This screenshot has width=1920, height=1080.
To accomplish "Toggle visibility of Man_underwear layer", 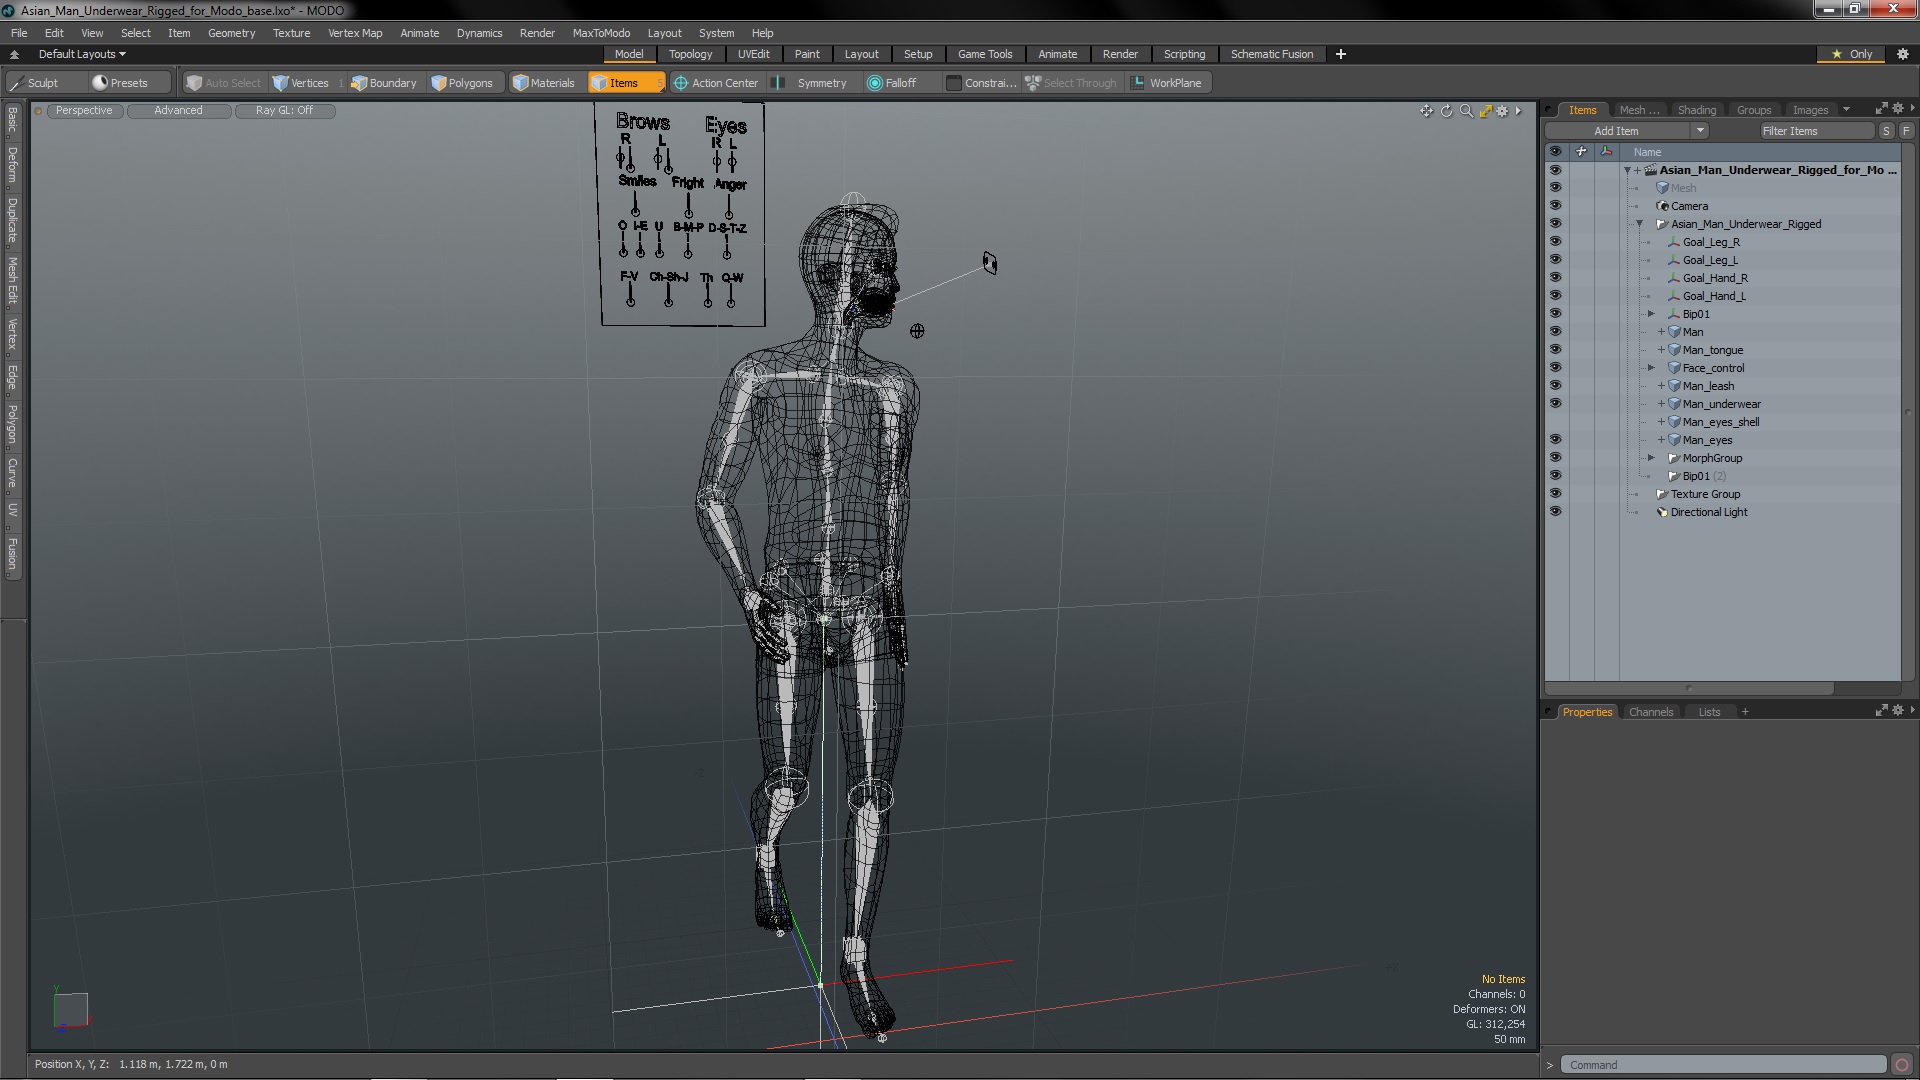I will pos(1555,404).
